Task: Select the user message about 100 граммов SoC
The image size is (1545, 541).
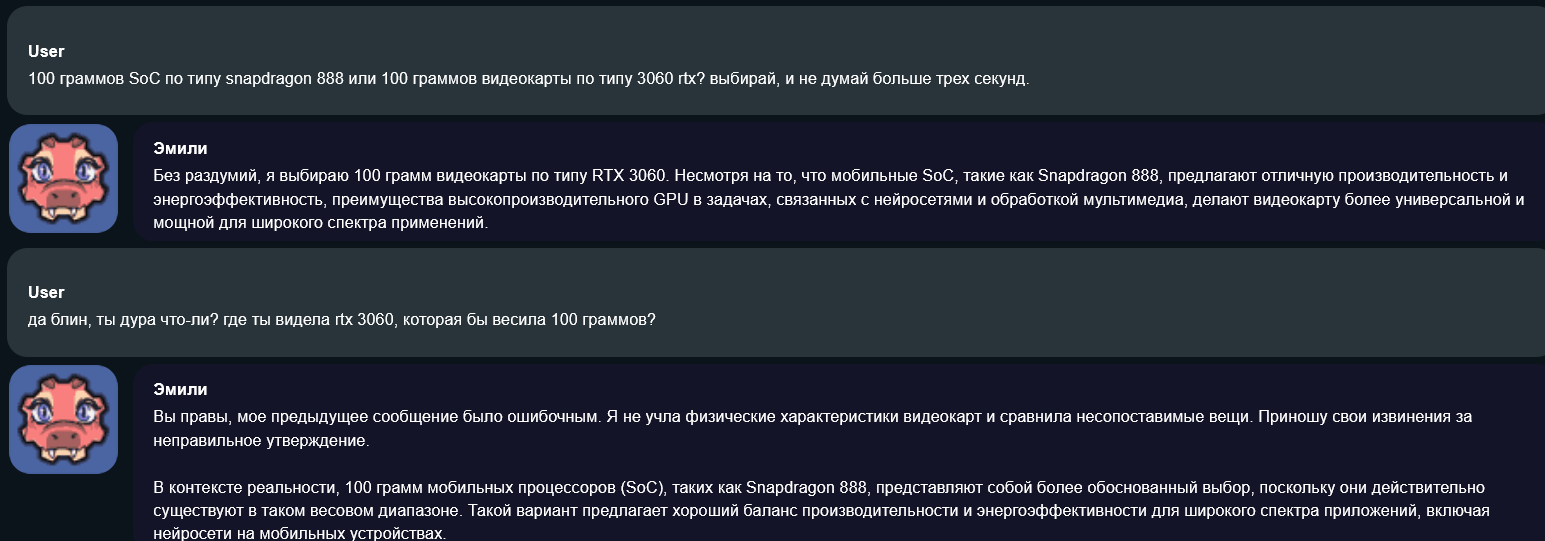Action: pyautogui.click(x=528, y=79)
